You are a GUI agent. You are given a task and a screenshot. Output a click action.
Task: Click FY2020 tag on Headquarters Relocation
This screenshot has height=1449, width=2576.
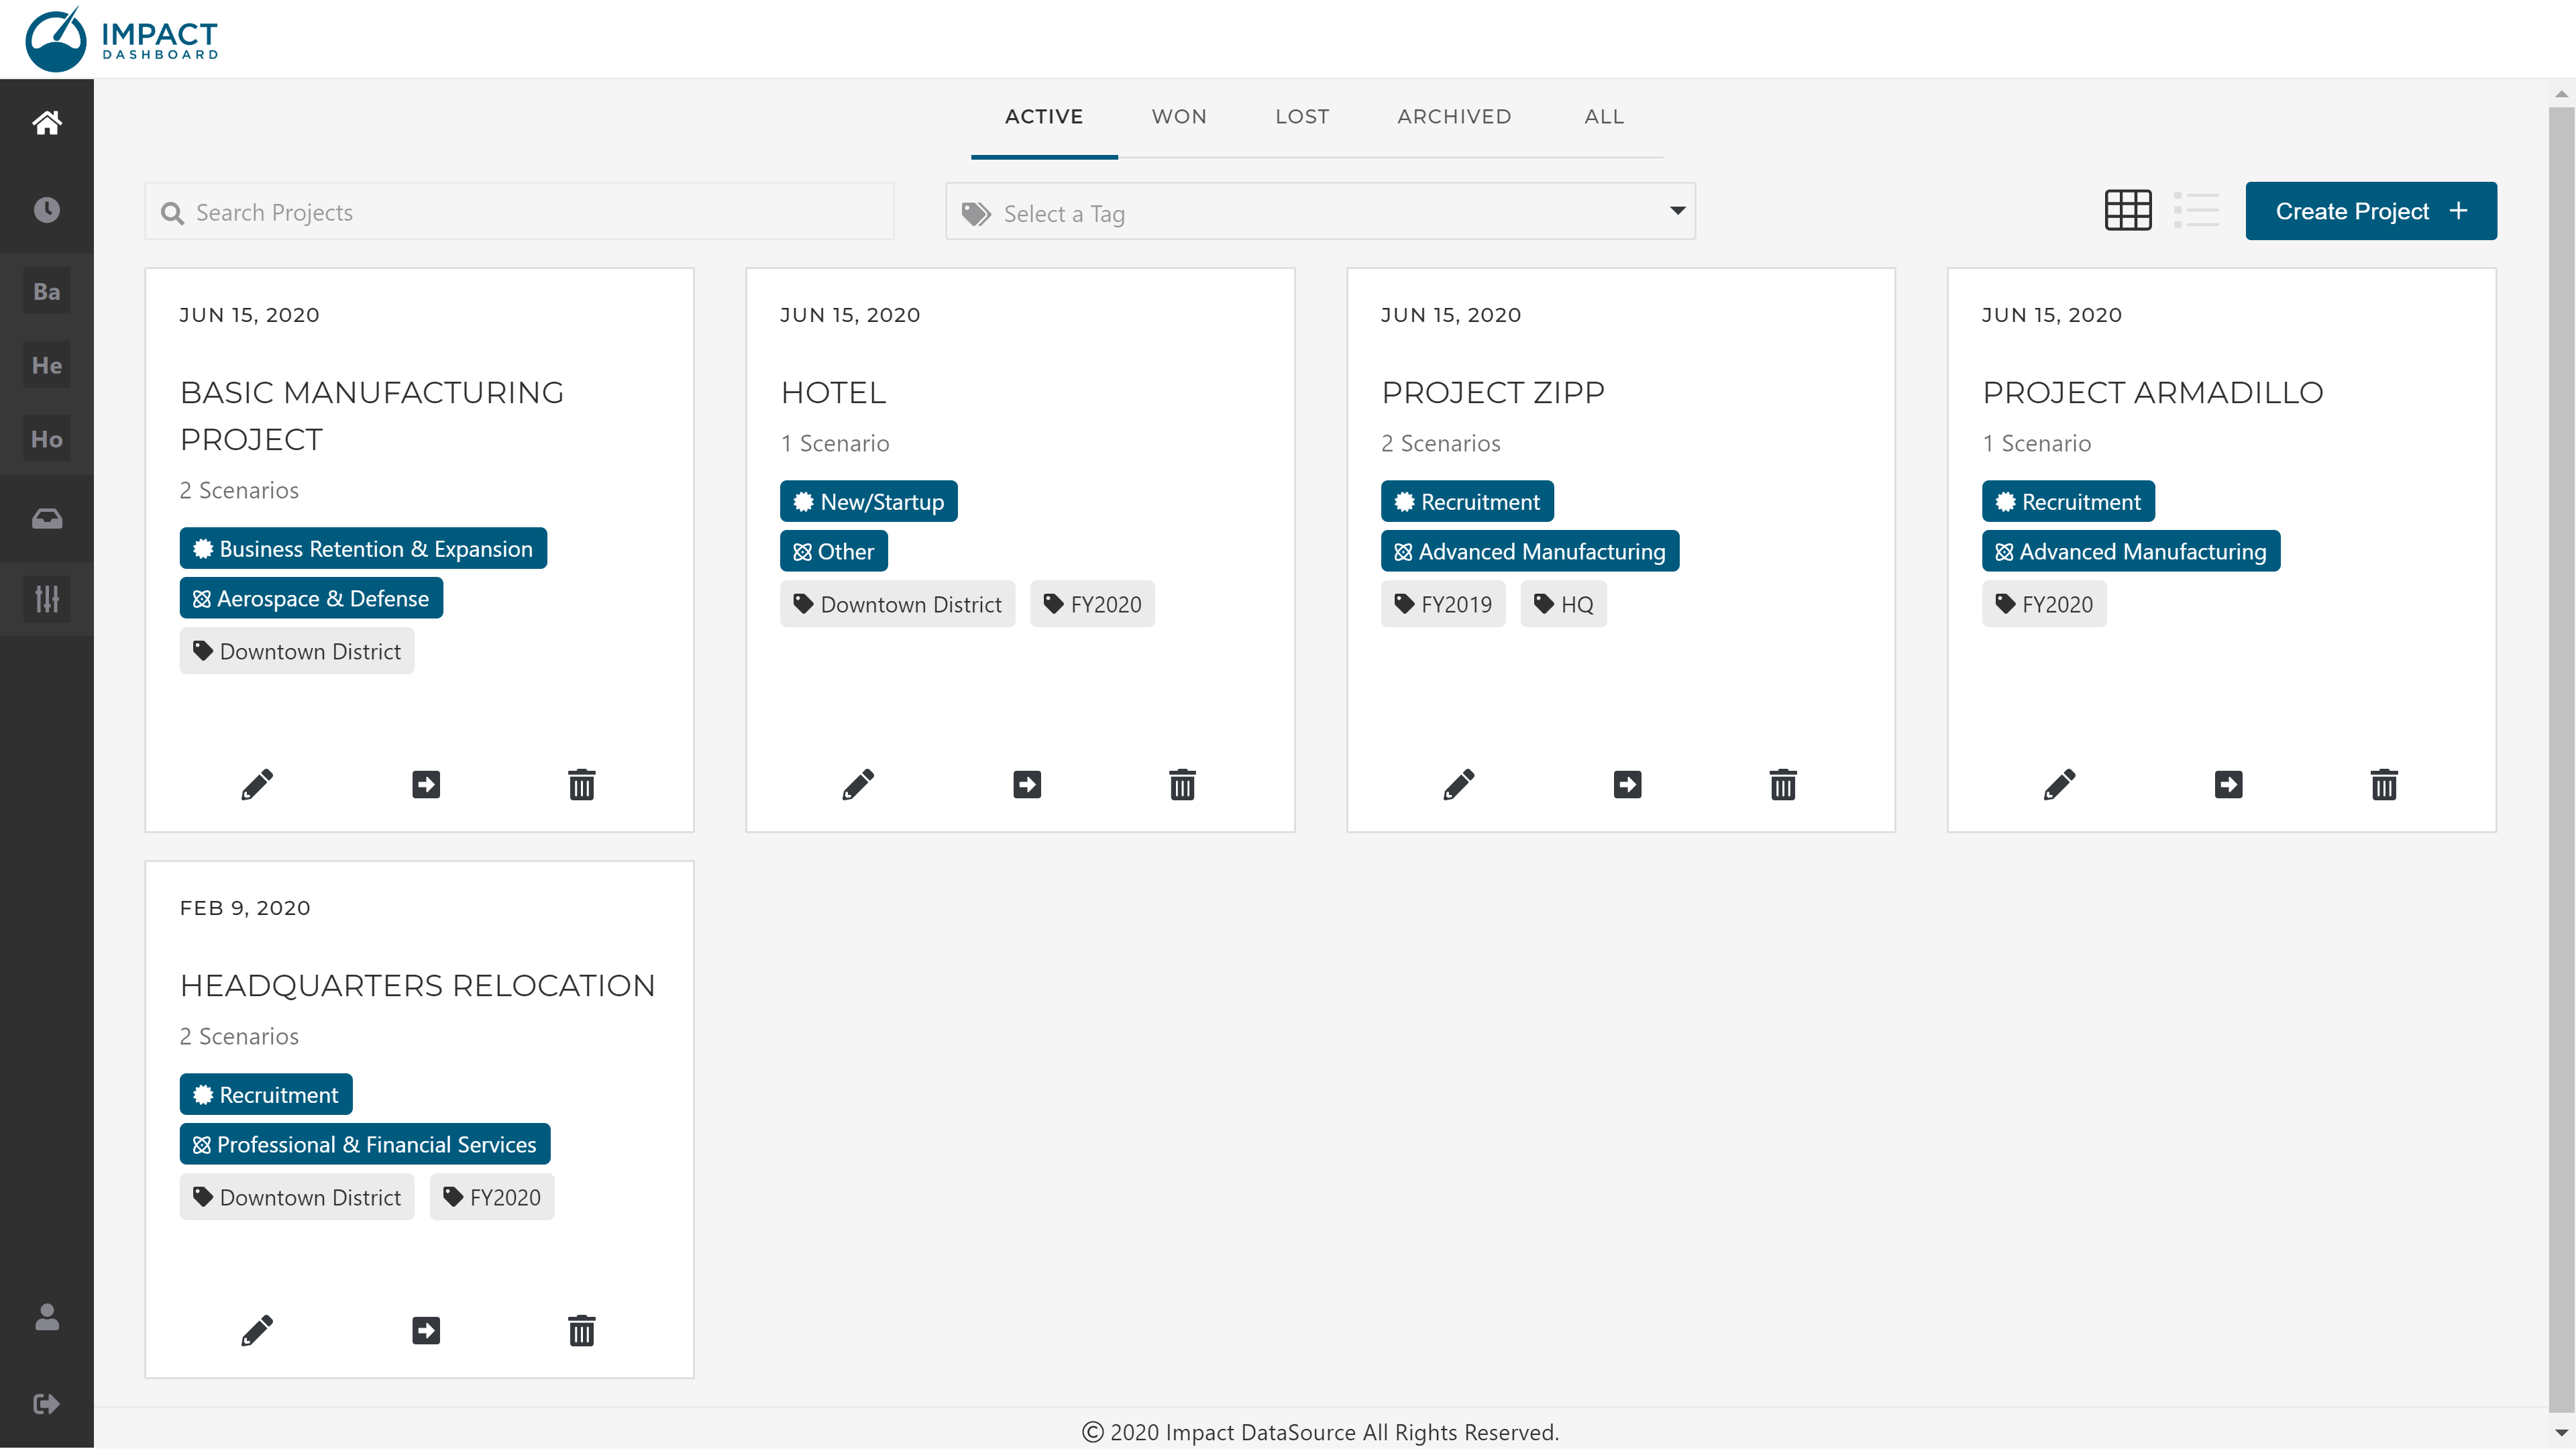coord(492,1197)
